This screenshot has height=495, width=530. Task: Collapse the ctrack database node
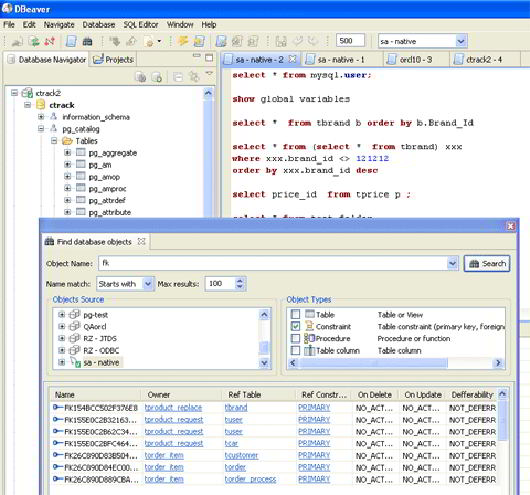(x=27, y=105)
